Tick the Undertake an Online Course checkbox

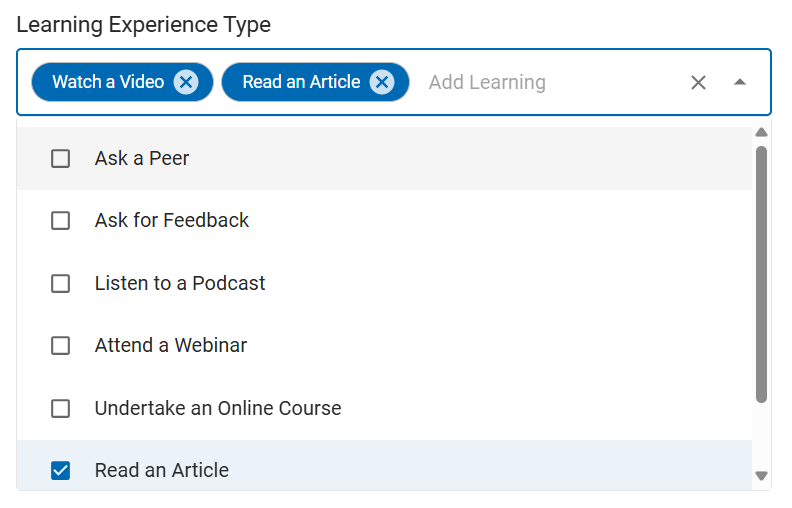pos(61,408)
